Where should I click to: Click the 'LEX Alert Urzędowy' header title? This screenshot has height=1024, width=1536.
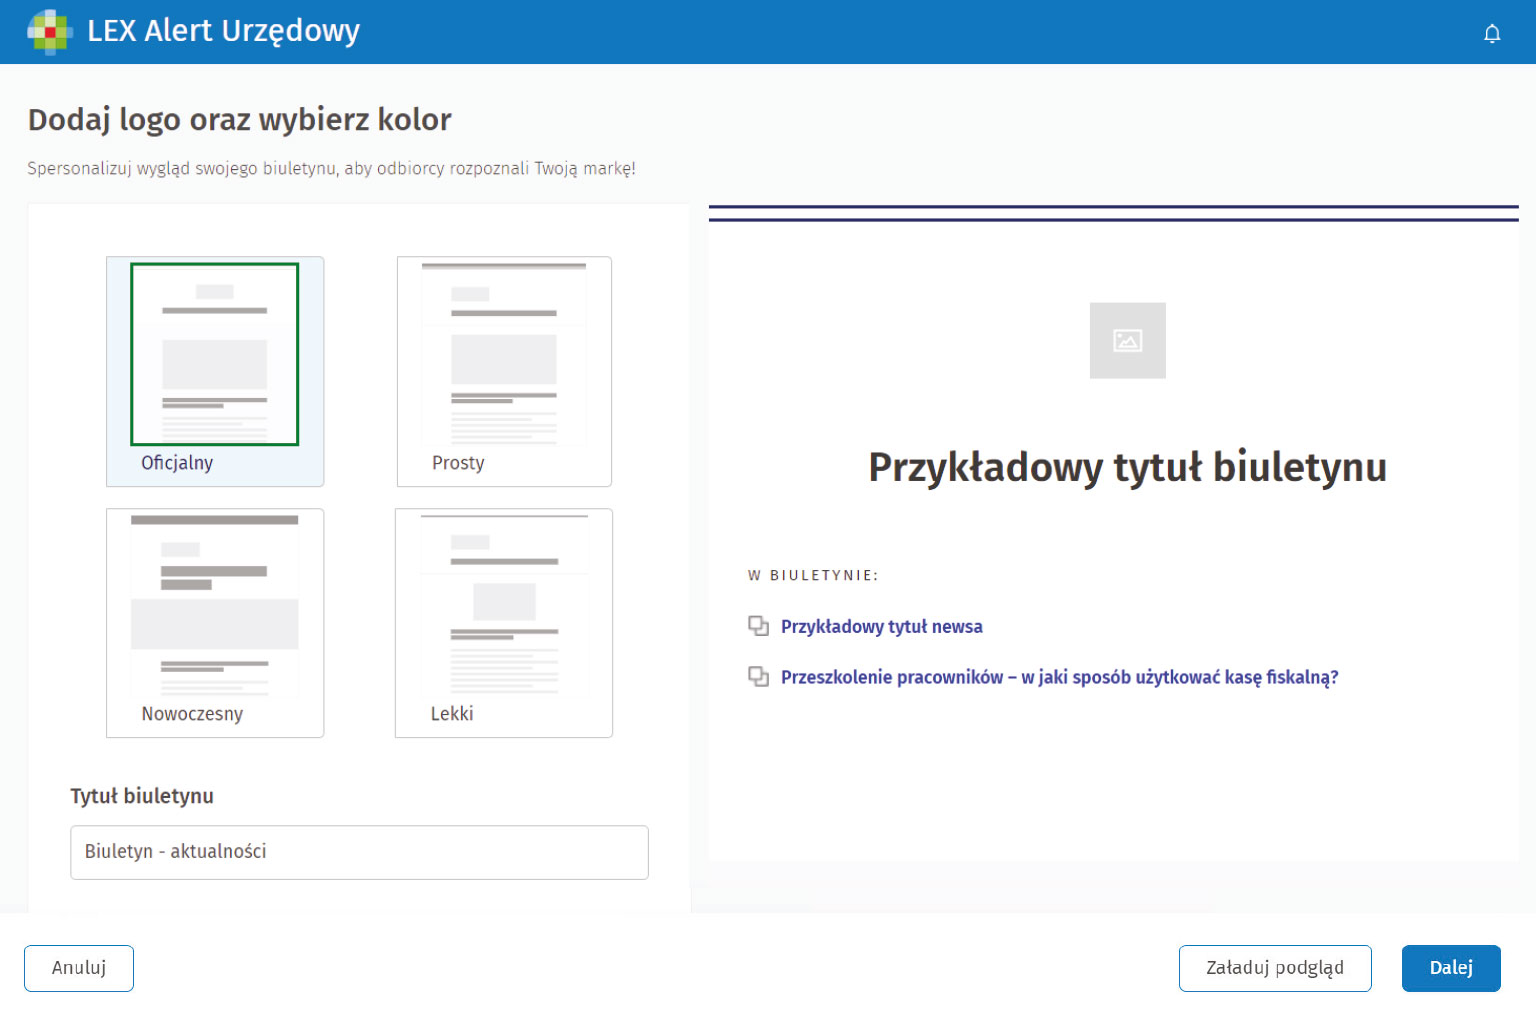coord(223,32)
